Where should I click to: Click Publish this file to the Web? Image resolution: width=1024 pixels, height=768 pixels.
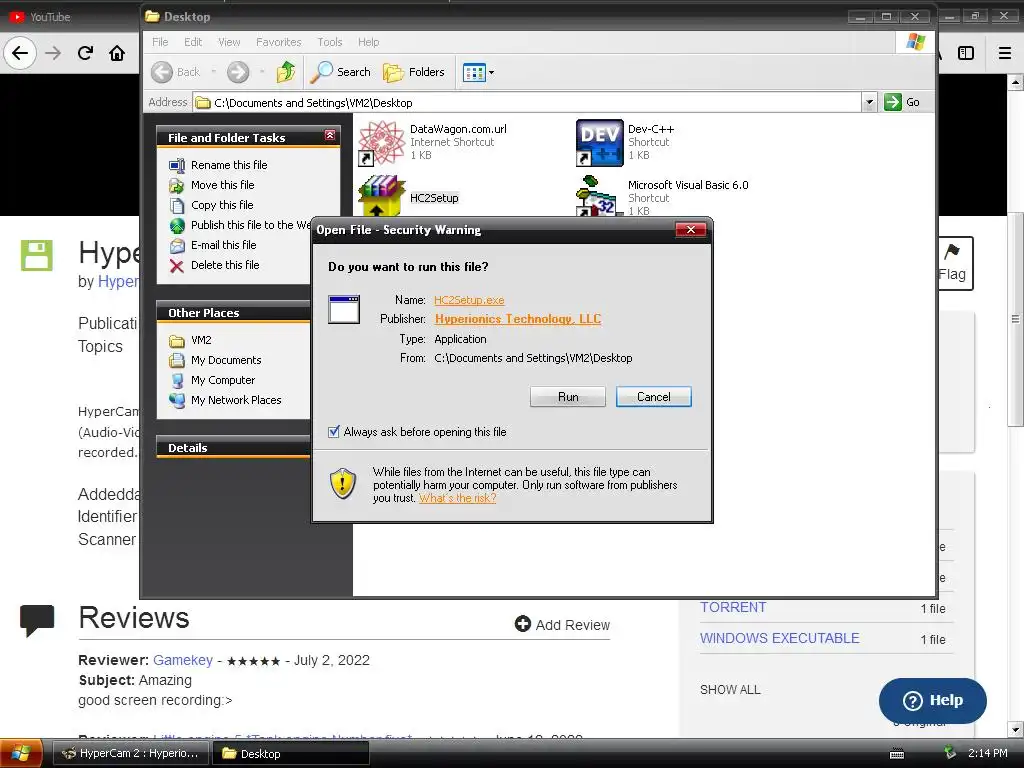pos(250,225)
